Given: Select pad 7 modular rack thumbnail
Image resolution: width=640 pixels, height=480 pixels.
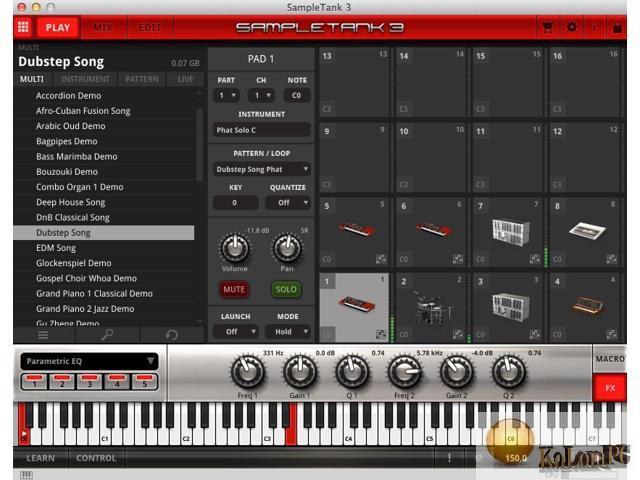Looking at the screenshot, I should [x=511, y=231].
